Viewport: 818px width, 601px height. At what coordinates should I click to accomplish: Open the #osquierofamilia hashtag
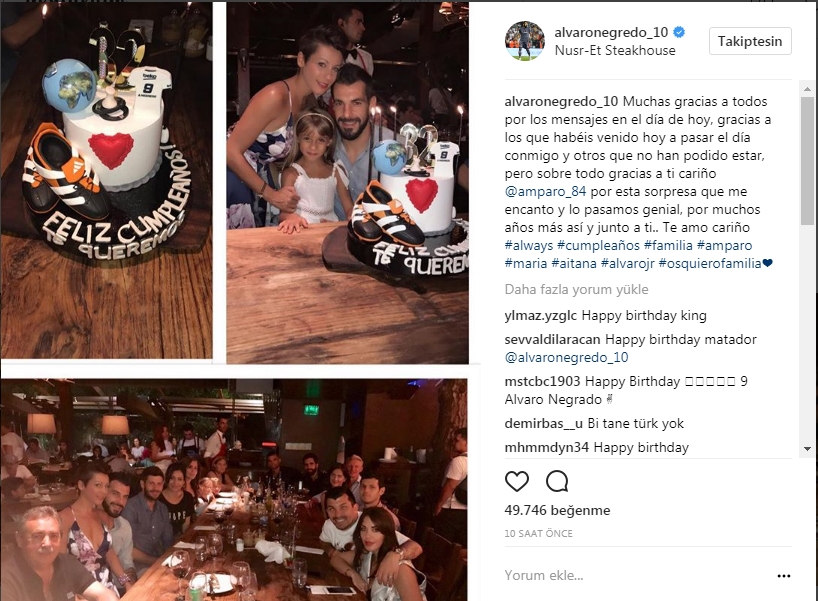[x=710, y=263]
